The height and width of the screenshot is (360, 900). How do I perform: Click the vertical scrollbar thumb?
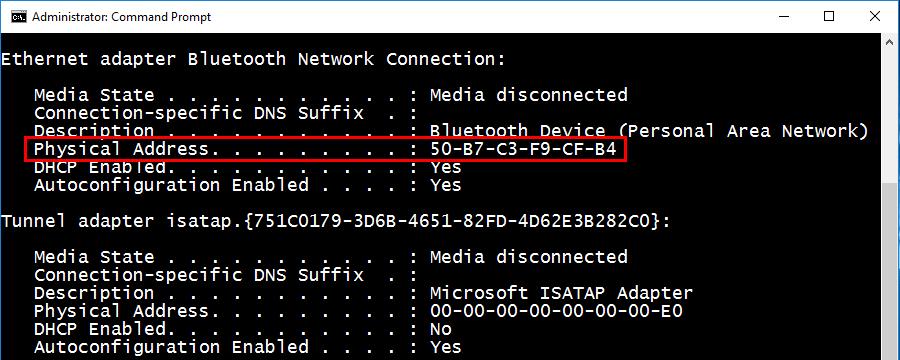889,271
